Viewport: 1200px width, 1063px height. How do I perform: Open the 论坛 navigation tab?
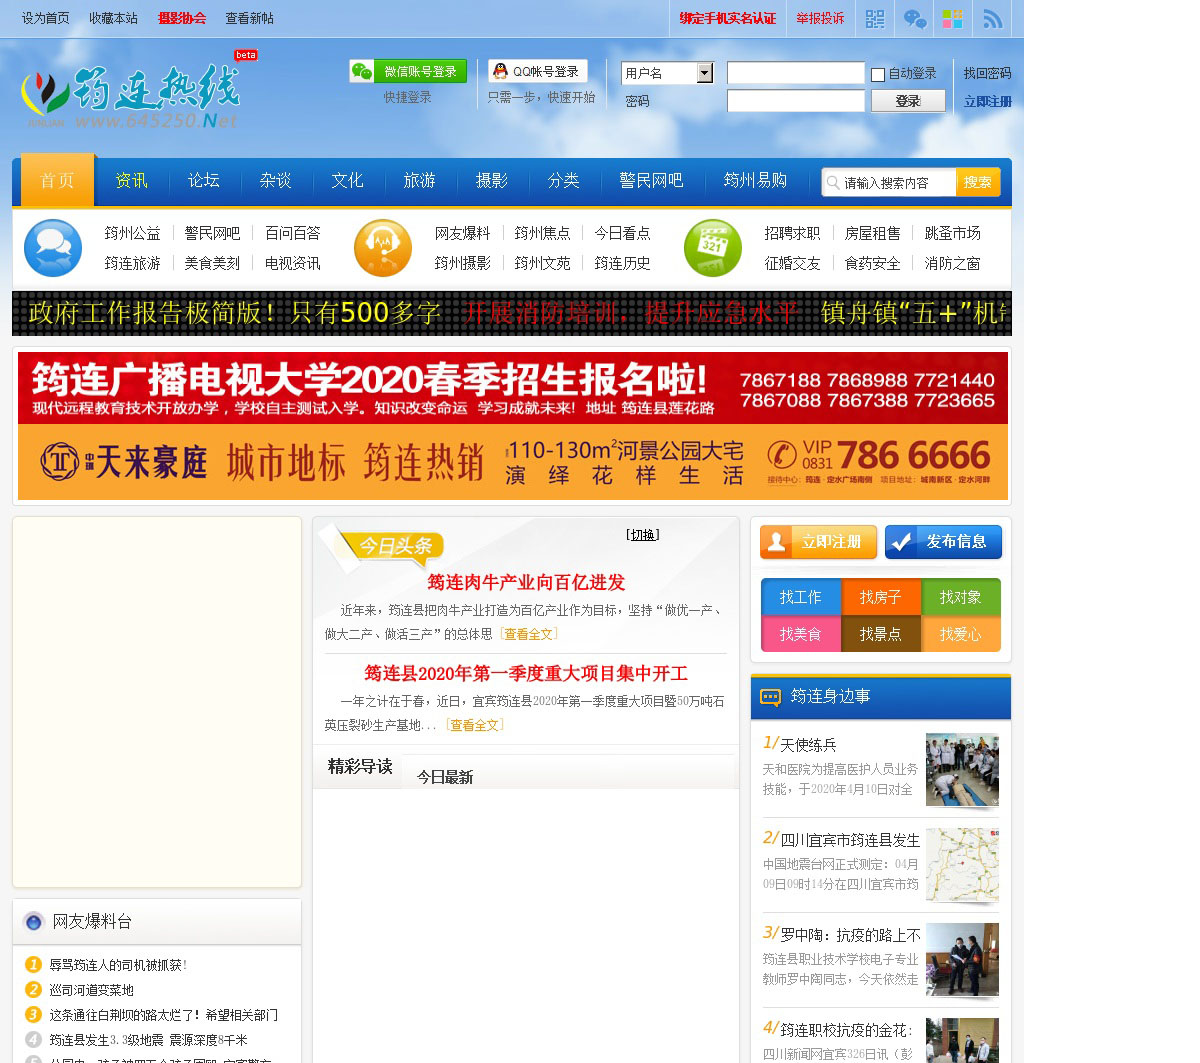(x=203, y=181)
